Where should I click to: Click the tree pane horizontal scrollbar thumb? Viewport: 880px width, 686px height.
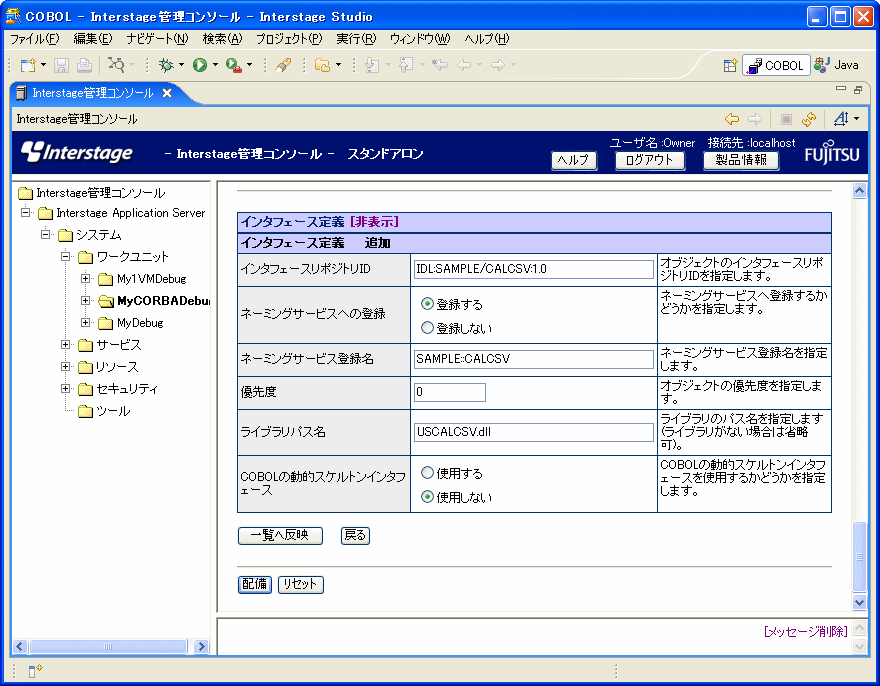pyautogui.click(x=108, y=646)
